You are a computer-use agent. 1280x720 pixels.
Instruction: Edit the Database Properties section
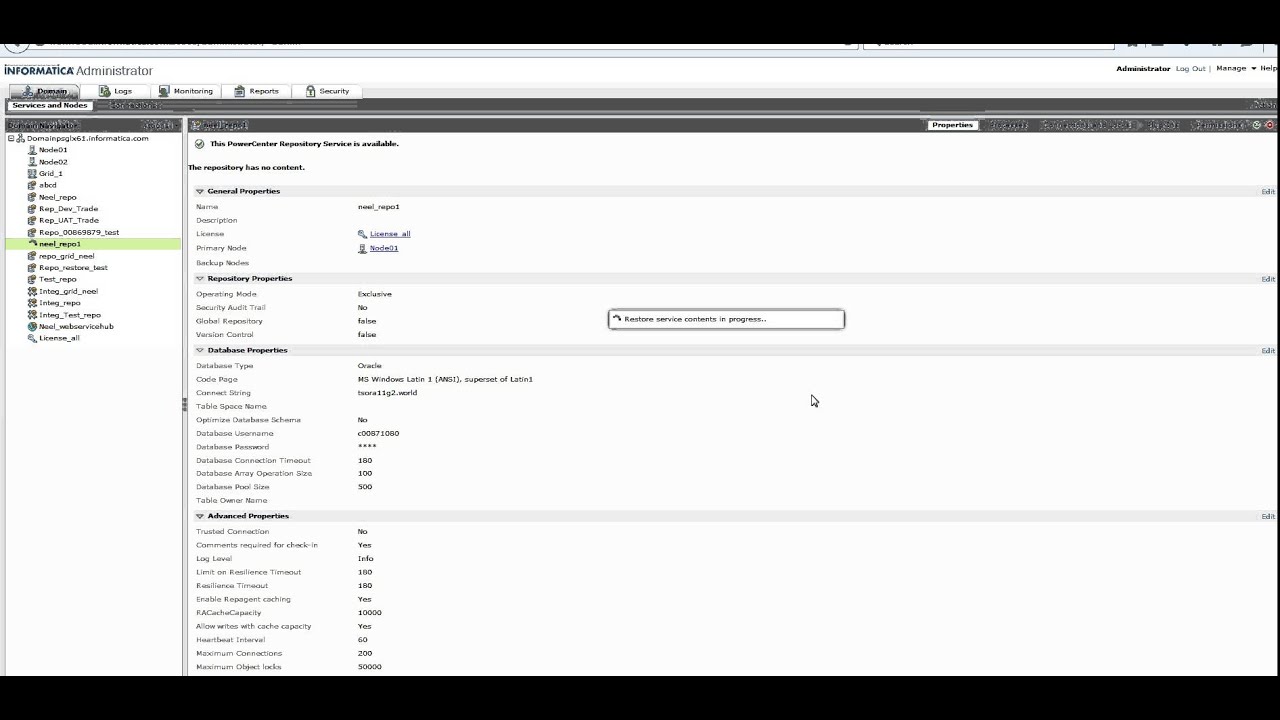[1268, 351]
